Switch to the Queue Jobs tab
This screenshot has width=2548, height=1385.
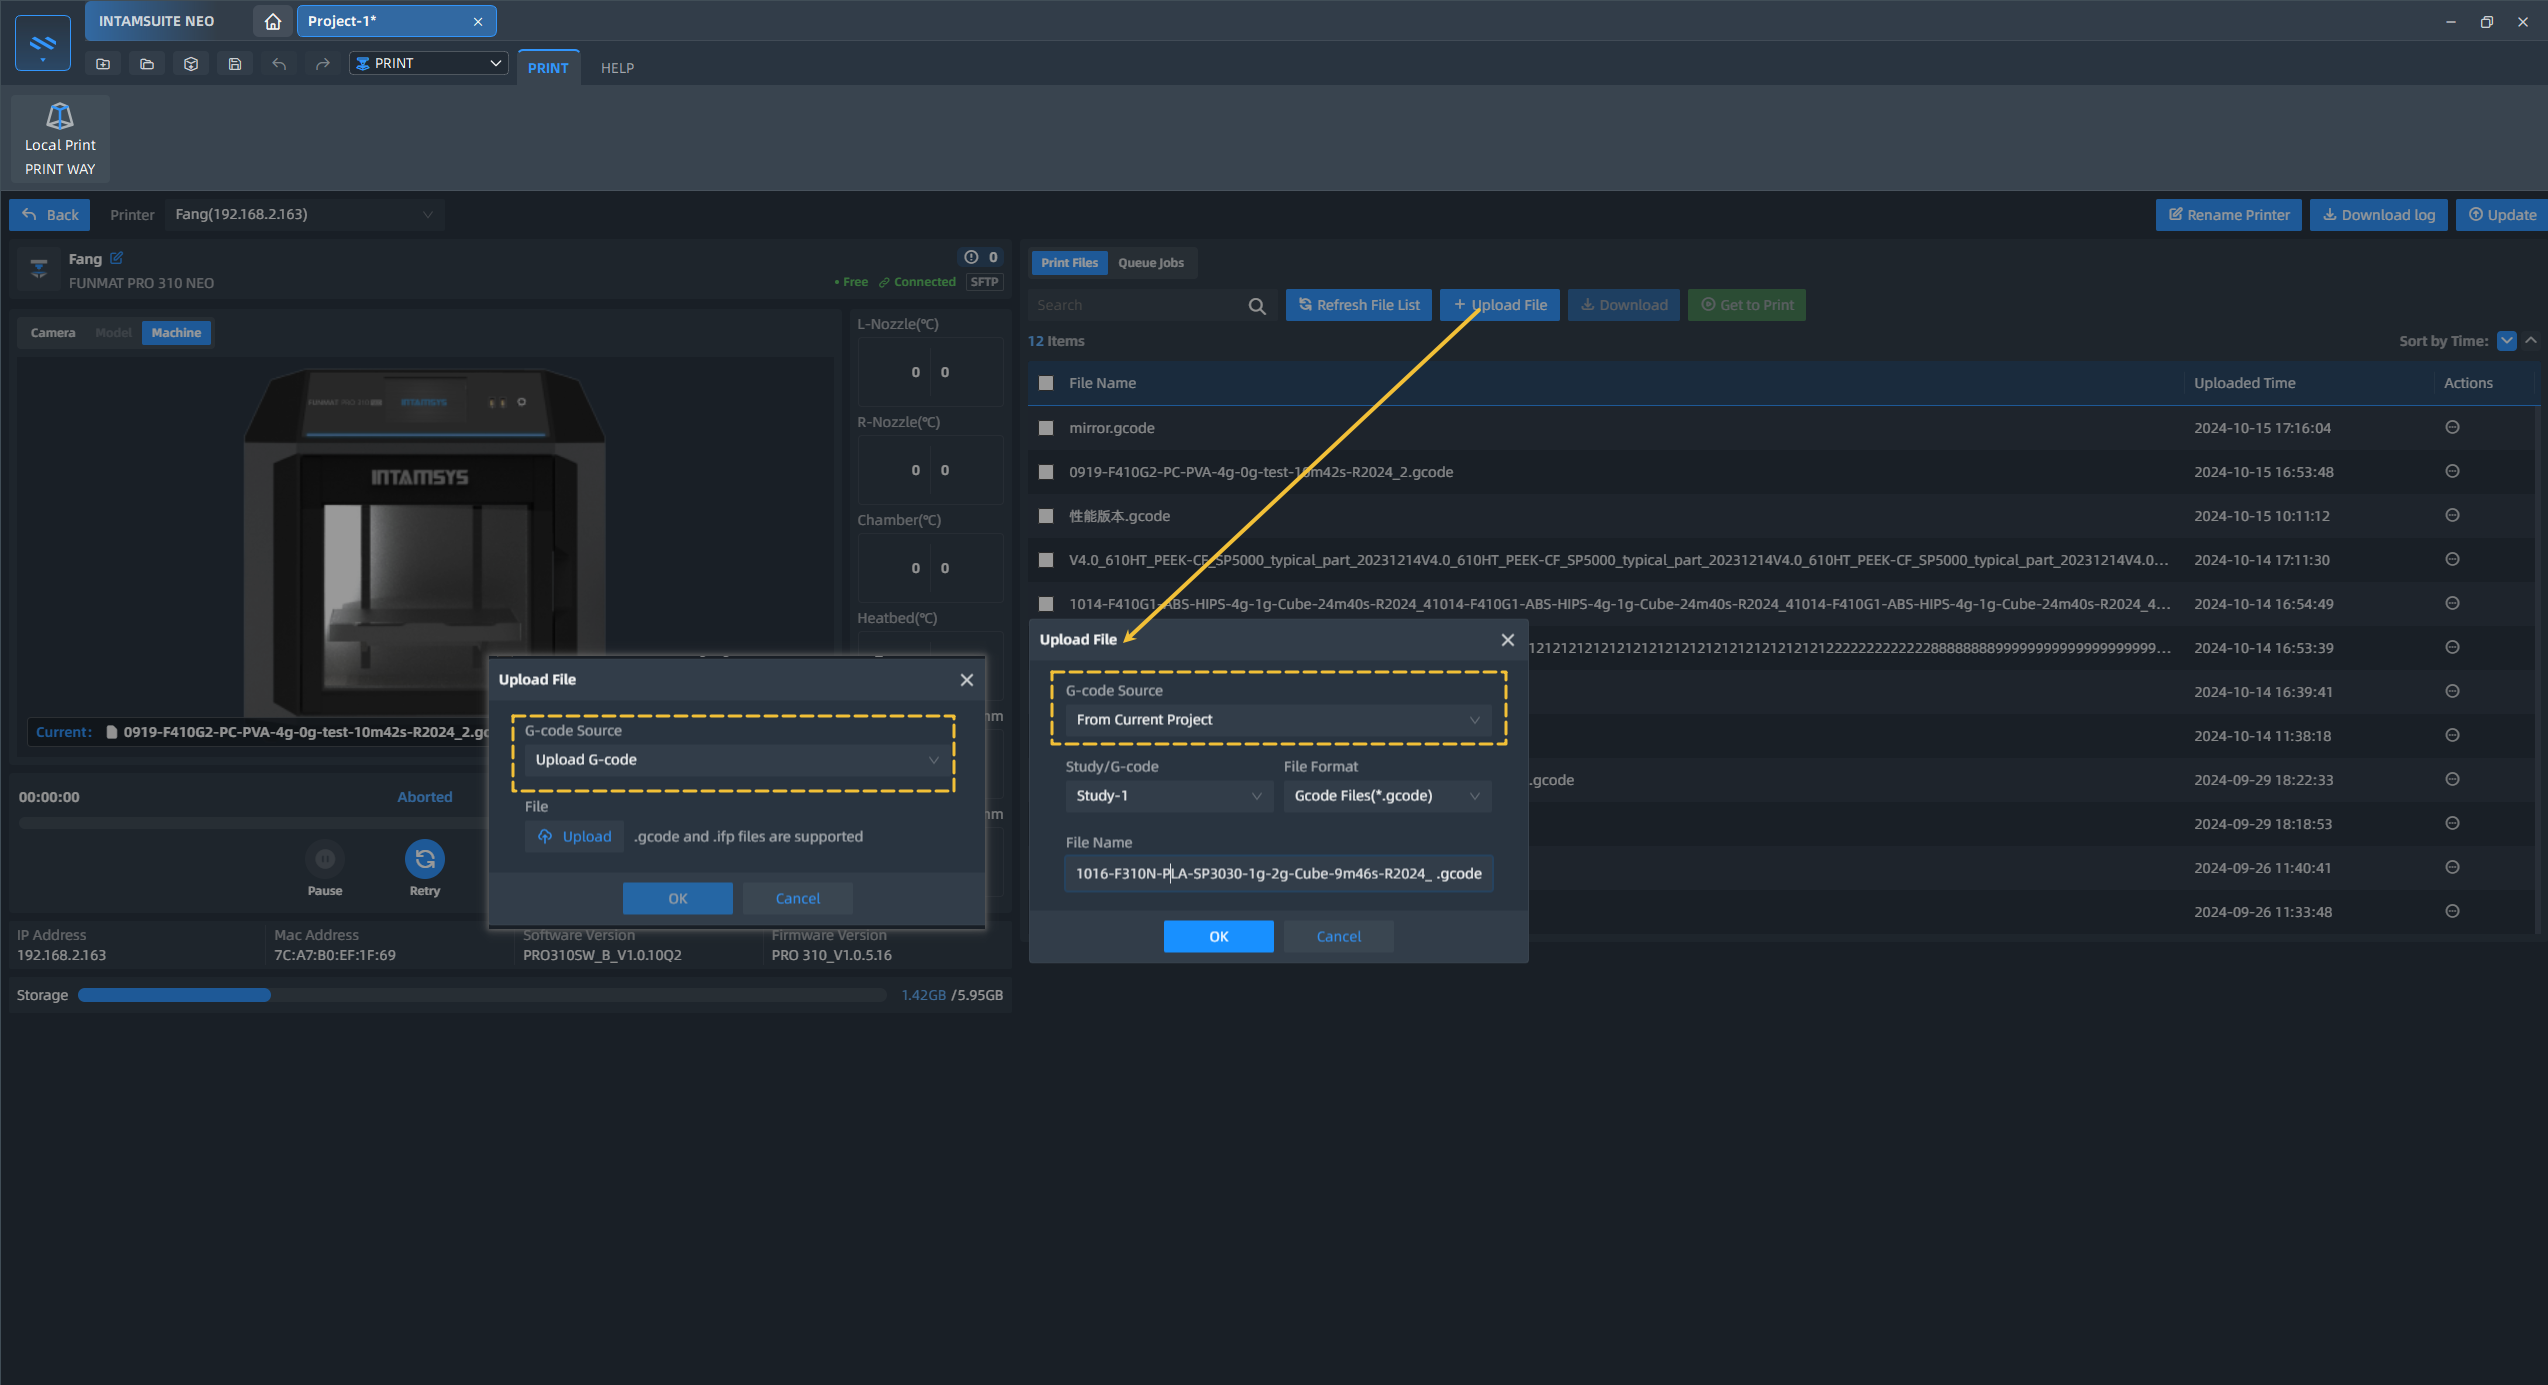(1151, 262)
